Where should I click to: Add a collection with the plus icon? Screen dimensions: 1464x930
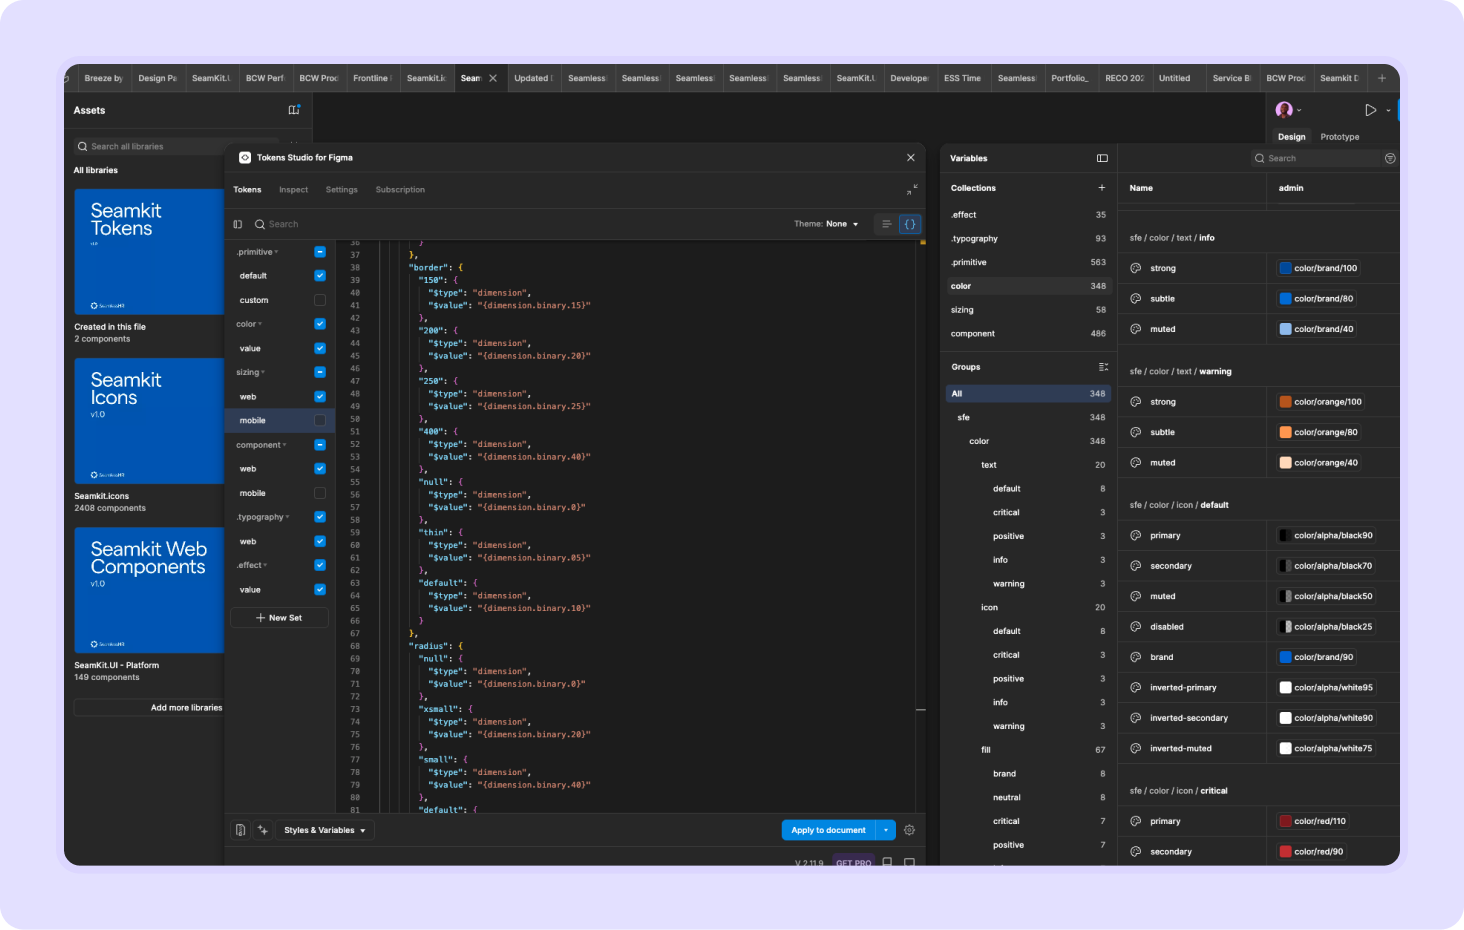click(x=1102, y=188)
